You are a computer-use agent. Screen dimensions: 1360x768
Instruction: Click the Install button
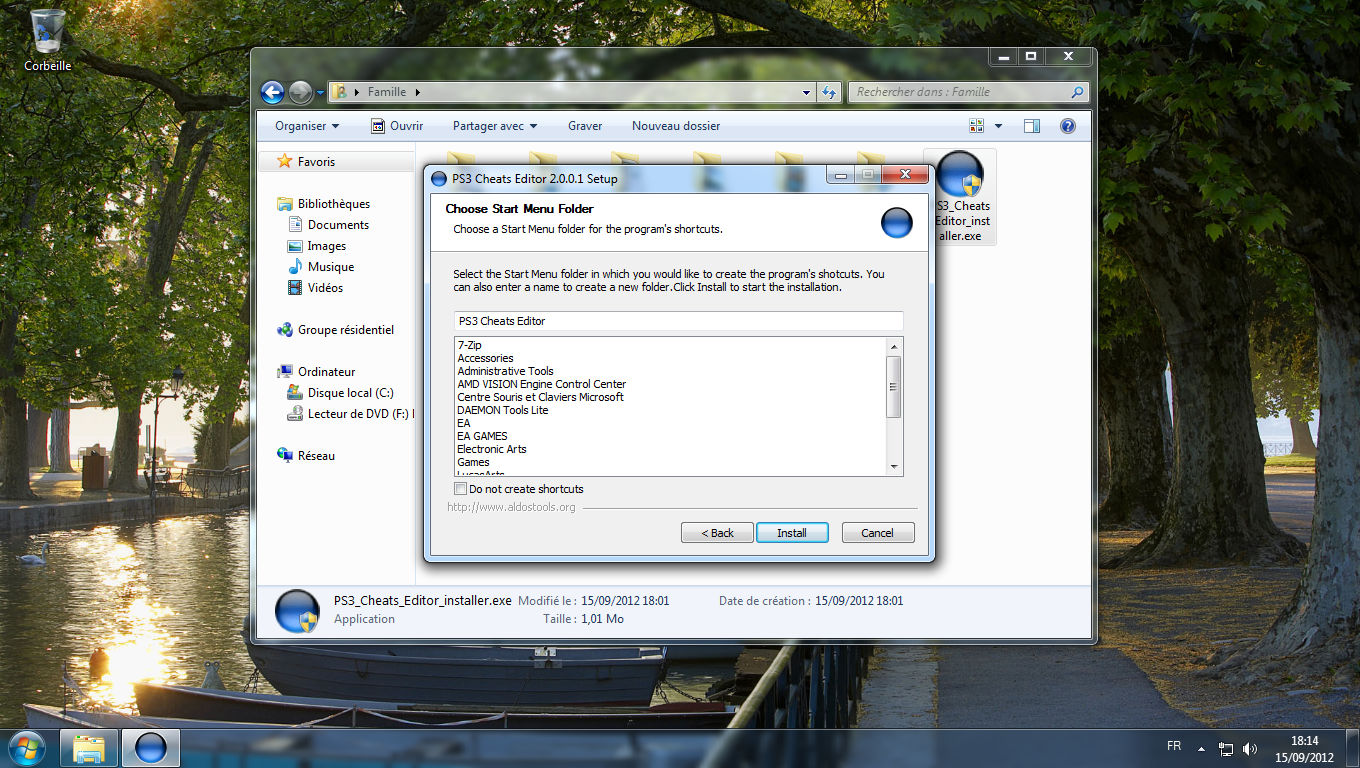point(792,533)
